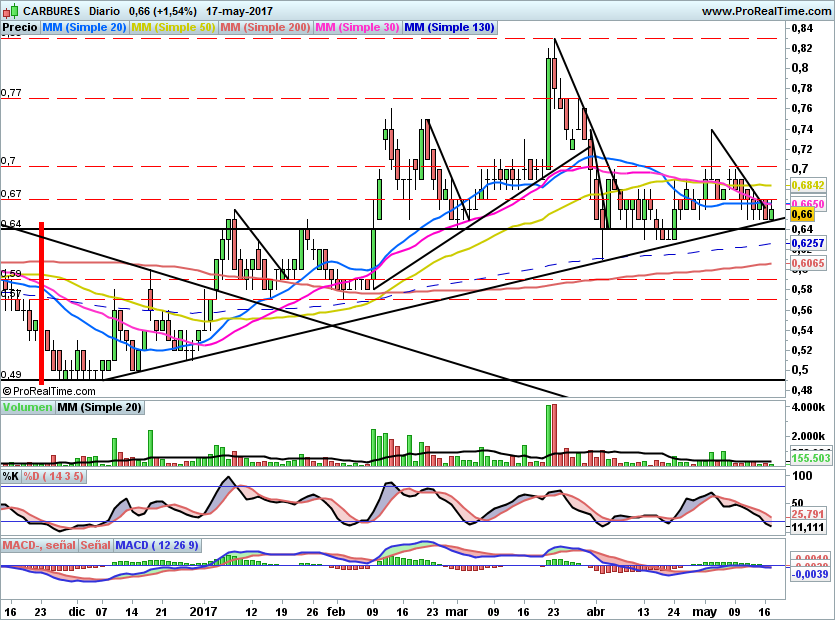Select the Precio indicator label
The image size is (835, 620).
pos(20,27)
